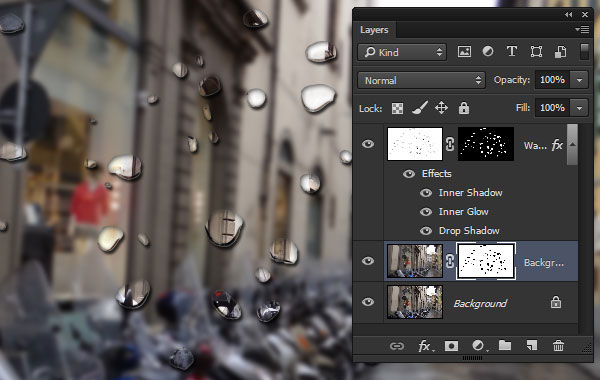Click the Opacity label scrubby slider
This screenshot has width=600, height=380.
pos(512,80)
